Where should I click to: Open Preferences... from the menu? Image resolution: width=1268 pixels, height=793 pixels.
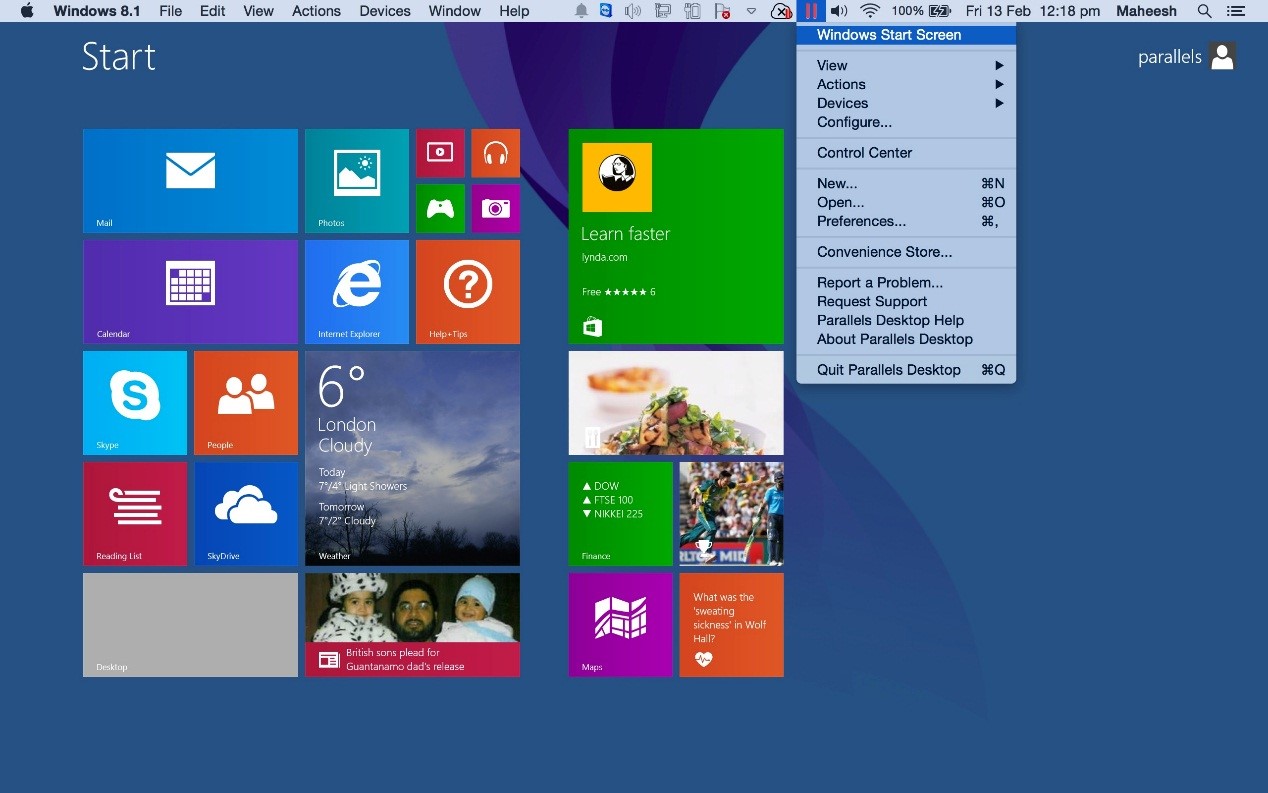pyautogui.click(x=906, y=221)
